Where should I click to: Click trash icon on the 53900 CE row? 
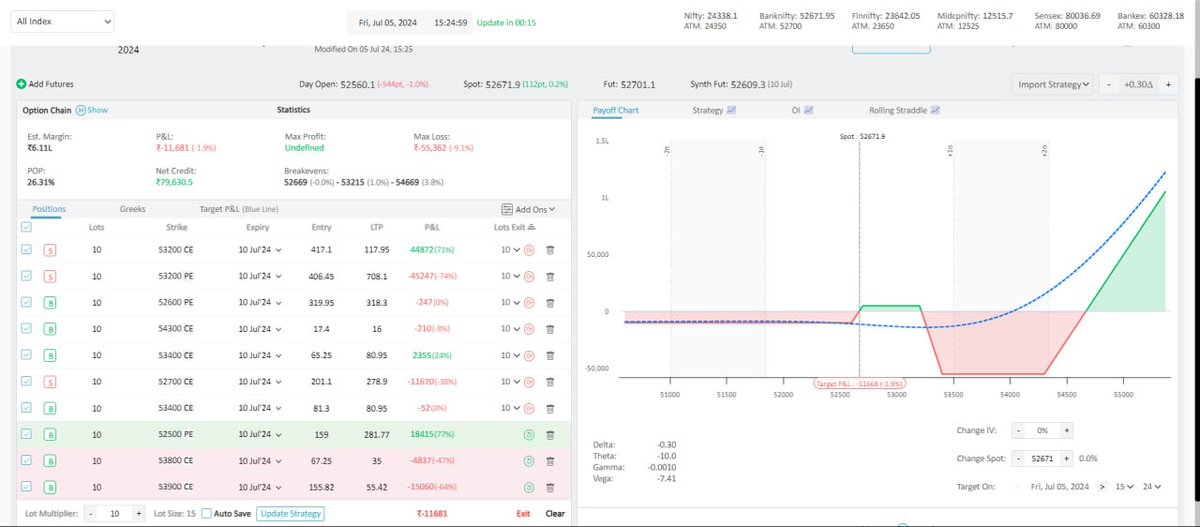[x=549, y=487]
